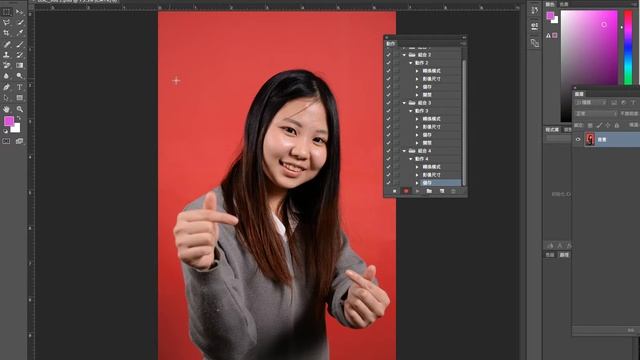This screenshot has height=360, width=640.
Task: Toggle the check mark for 動作 3
Action: [x=389, y=111]
